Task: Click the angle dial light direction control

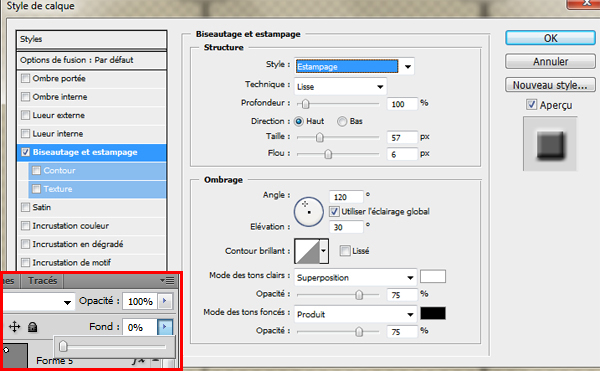Action: pos(308,212)
